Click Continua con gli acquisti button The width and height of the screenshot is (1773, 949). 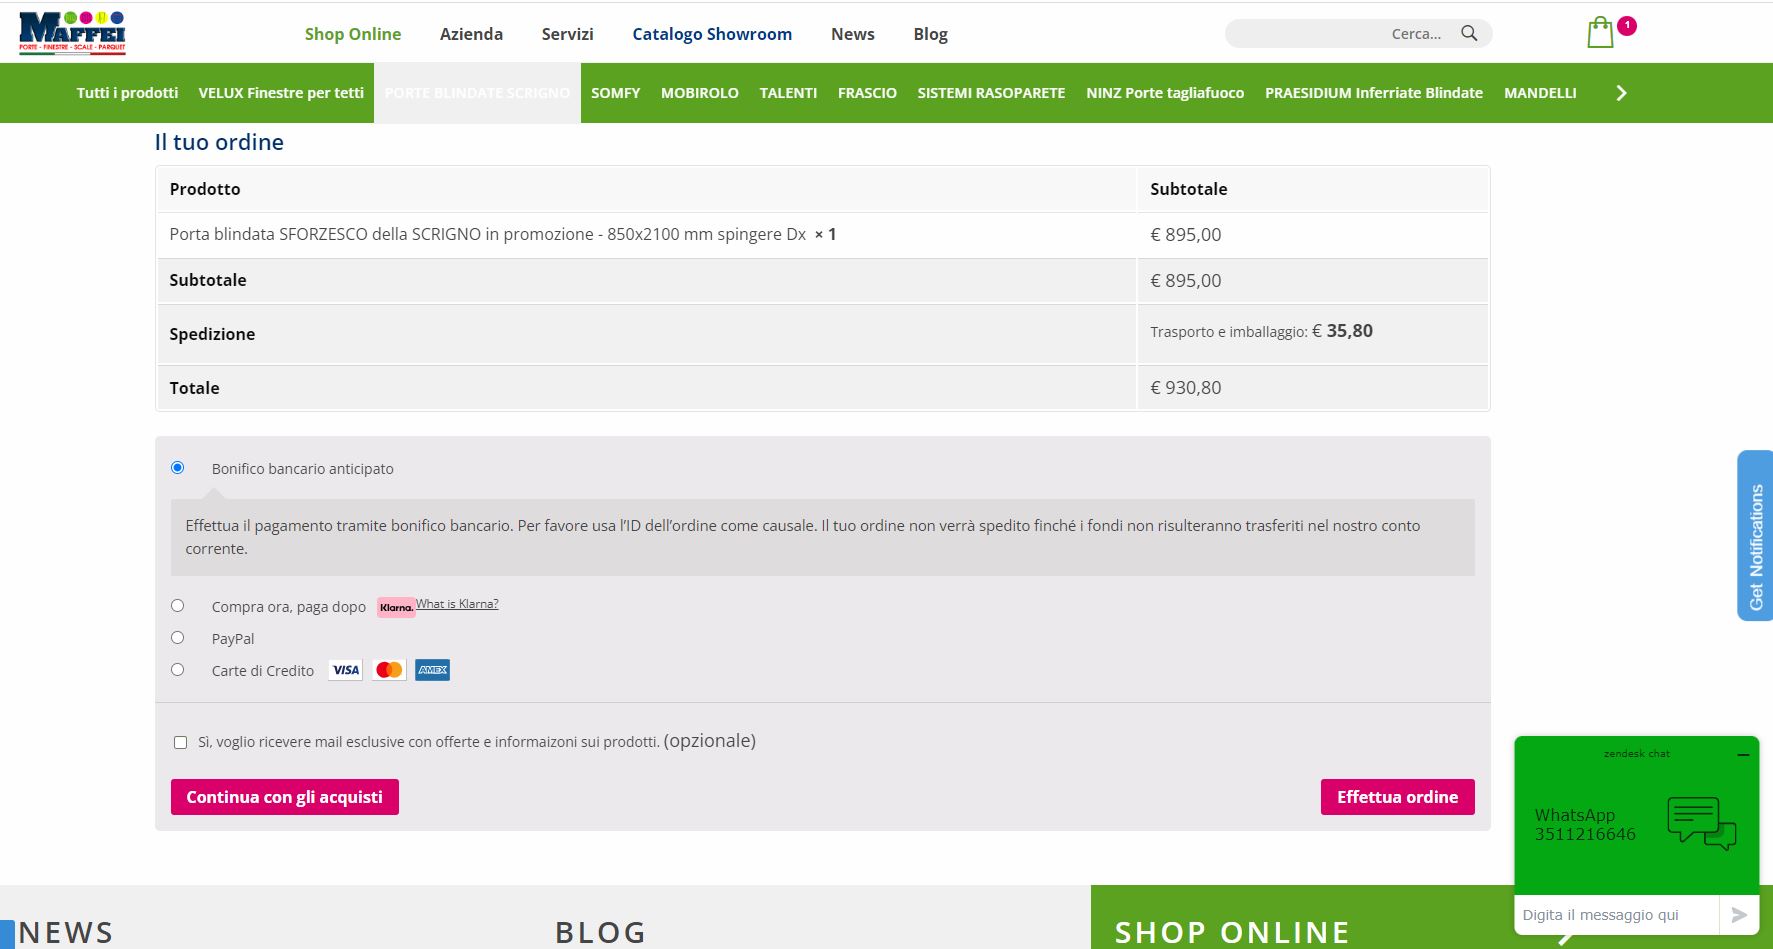tap(285, 797)
